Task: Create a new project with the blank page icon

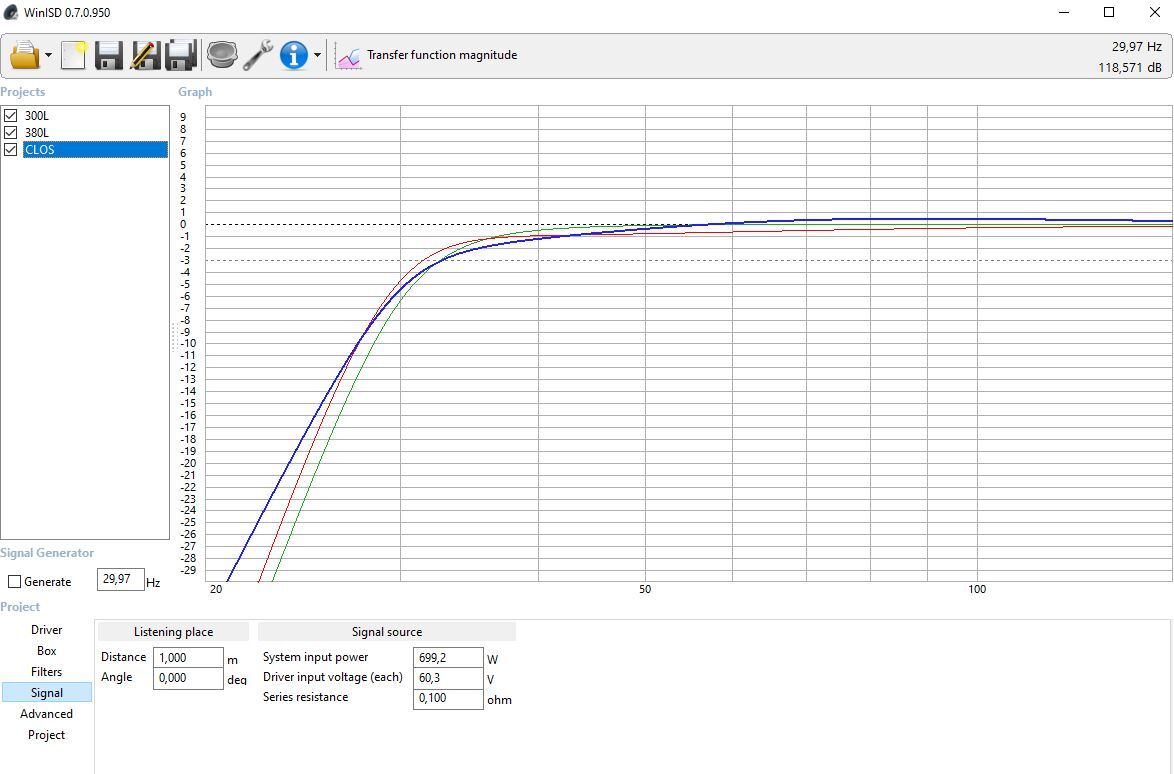Action: pos(73,55)
